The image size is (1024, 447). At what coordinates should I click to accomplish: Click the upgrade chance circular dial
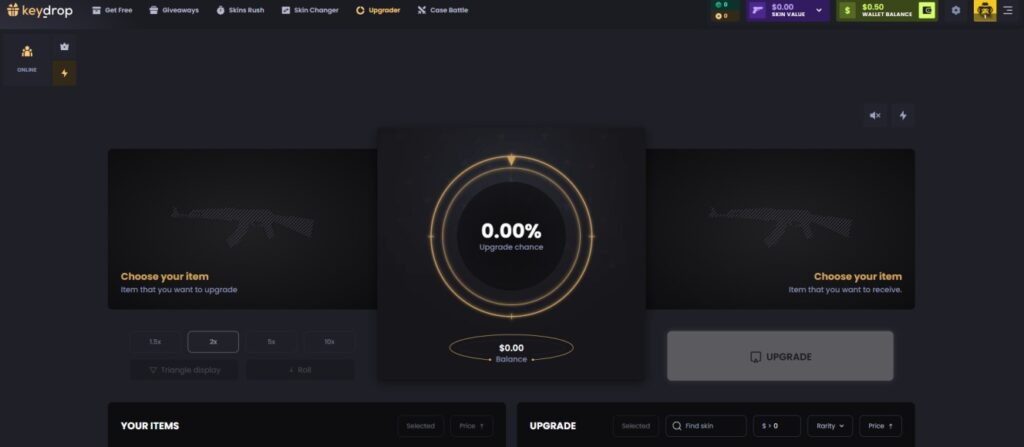511,236
